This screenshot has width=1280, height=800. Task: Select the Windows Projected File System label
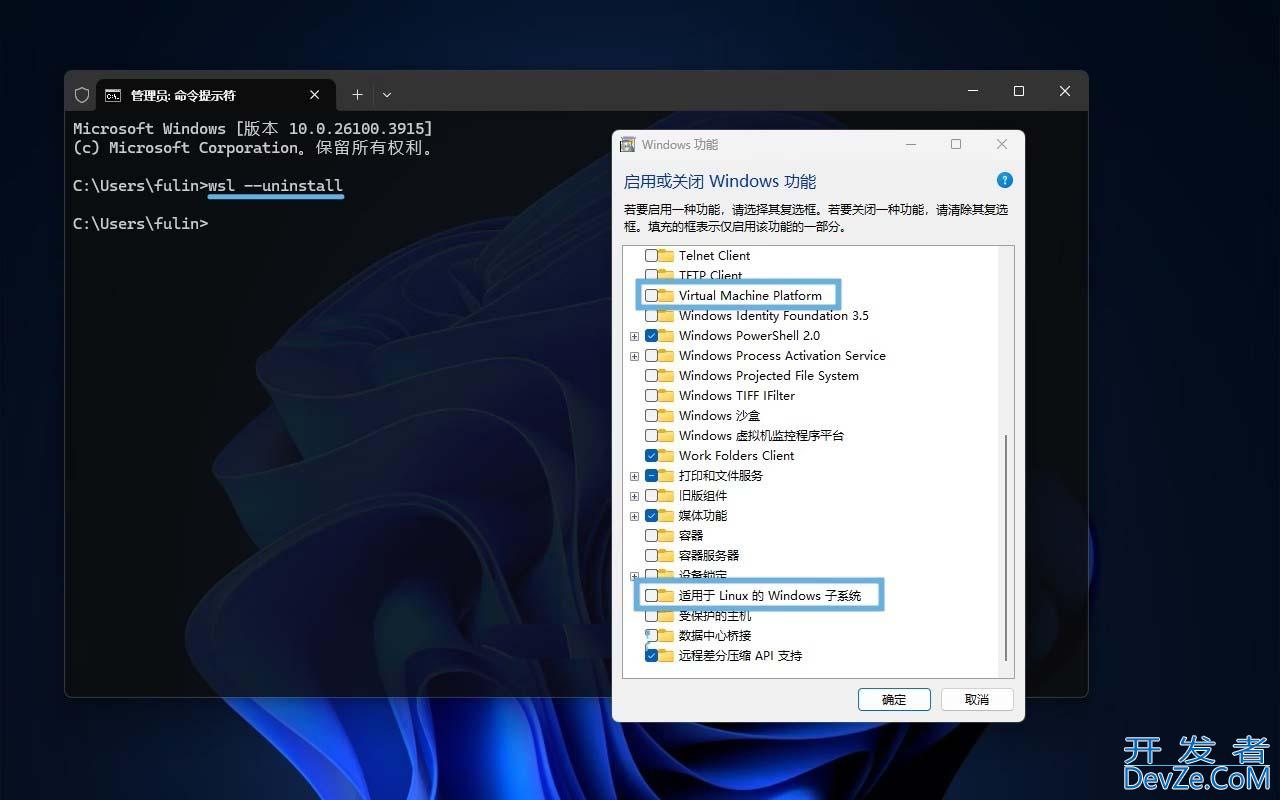click(769, 376)
